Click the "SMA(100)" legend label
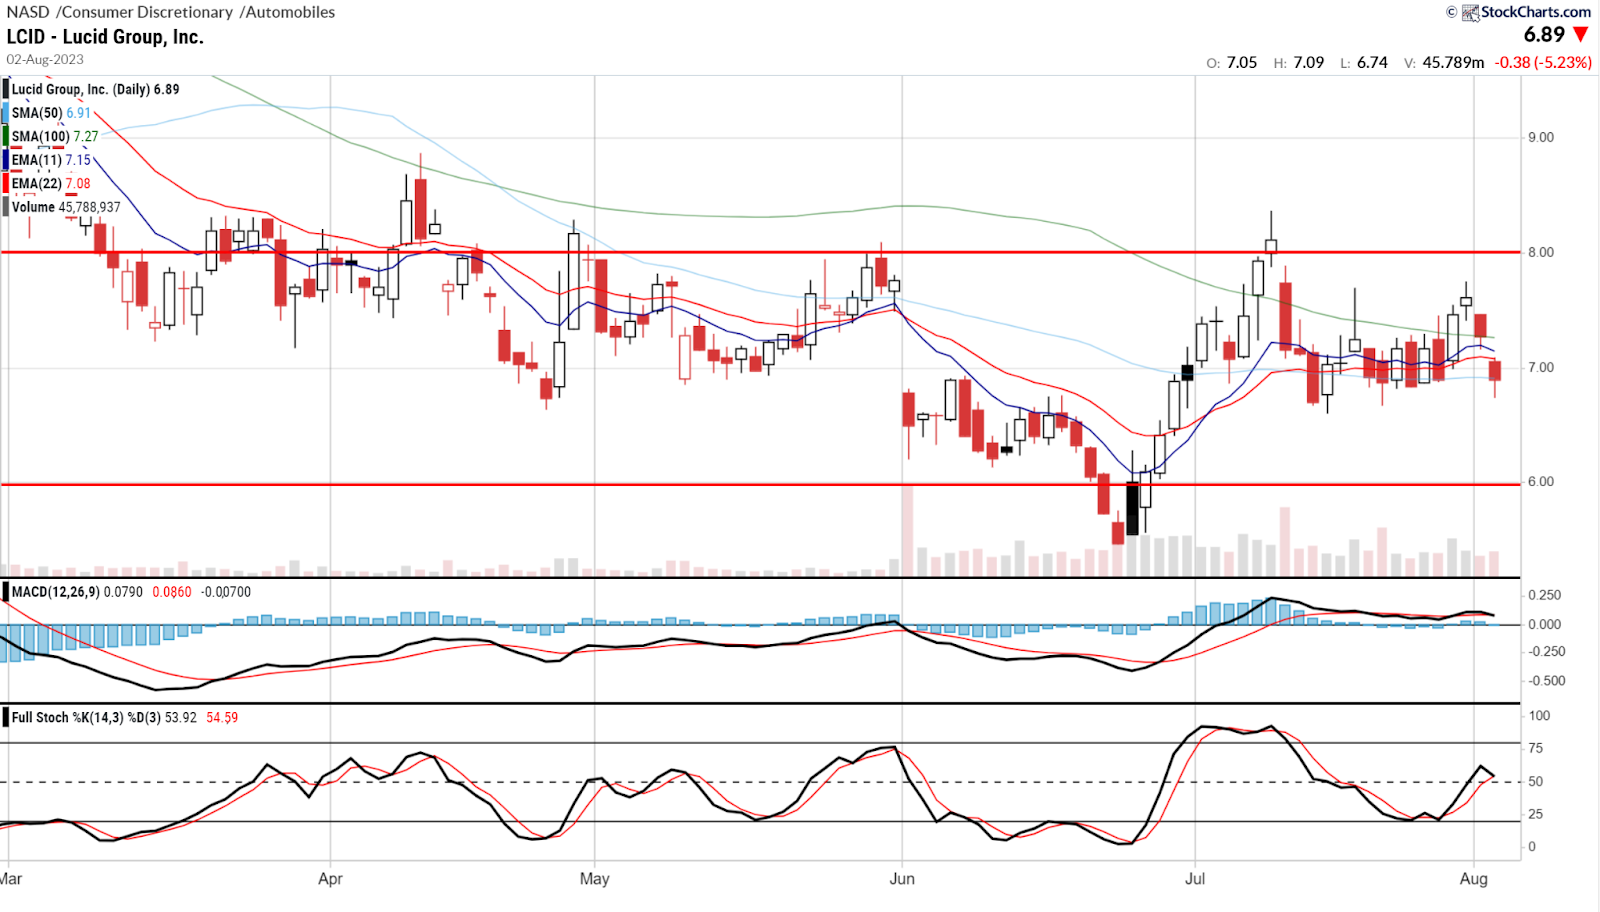Viewport: 1600px width, 912px height. (41, 136)
